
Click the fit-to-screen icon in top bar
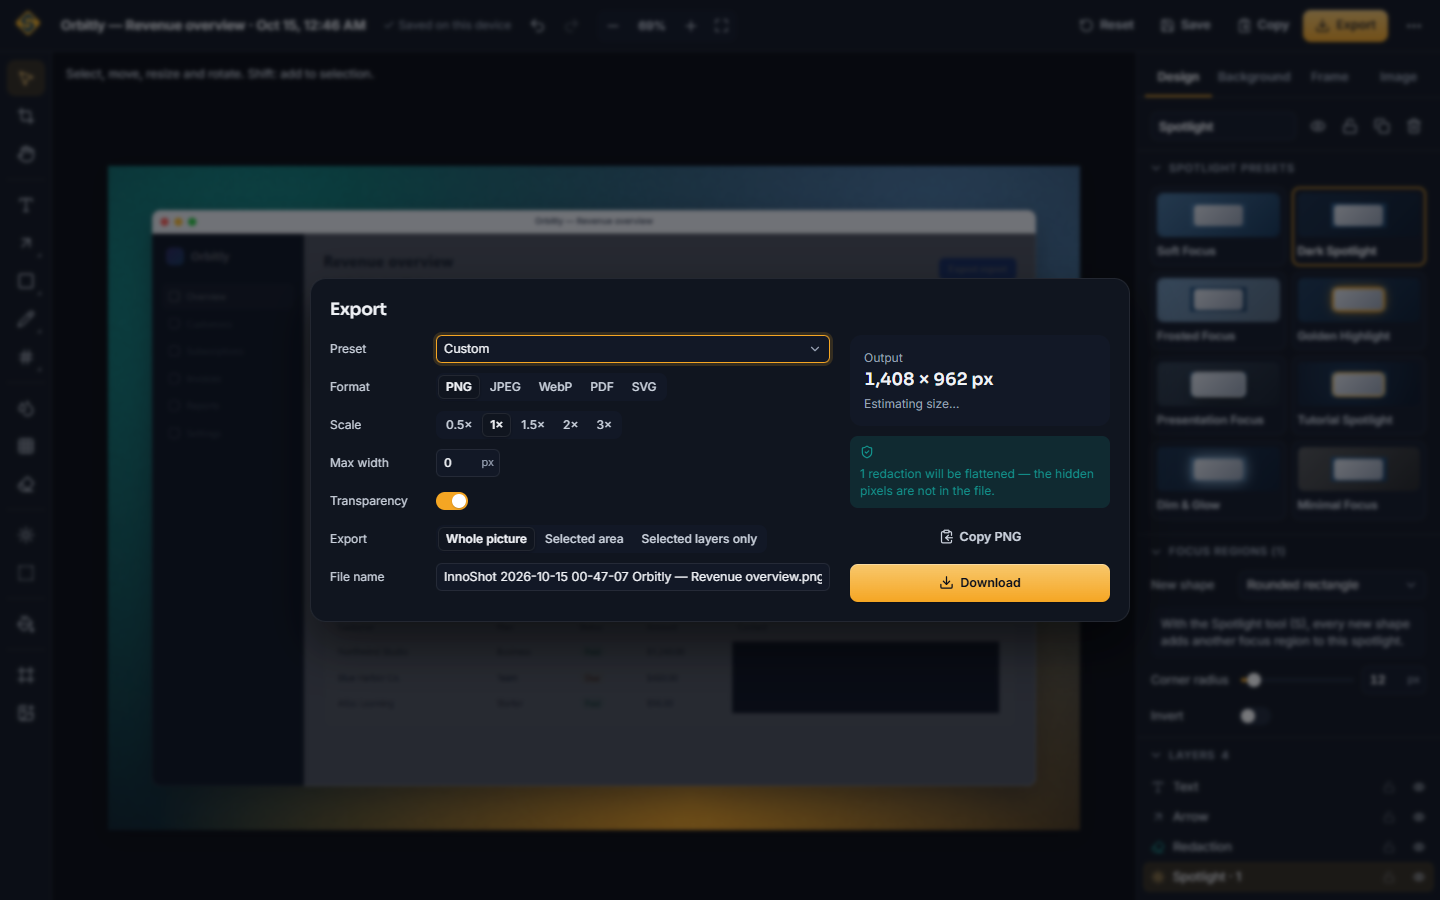(722, 26)
